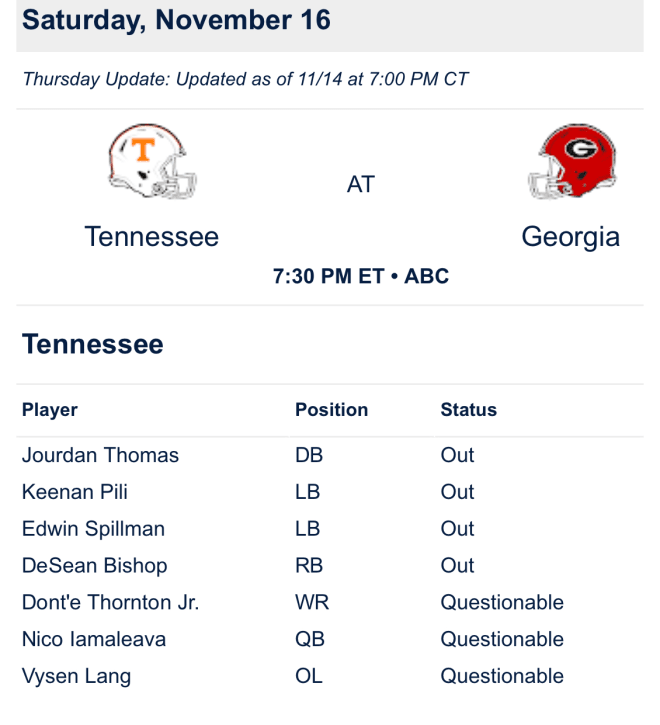Sort by the Position column header
Viewport: 660px width, 725px height.
pos(332,410)
